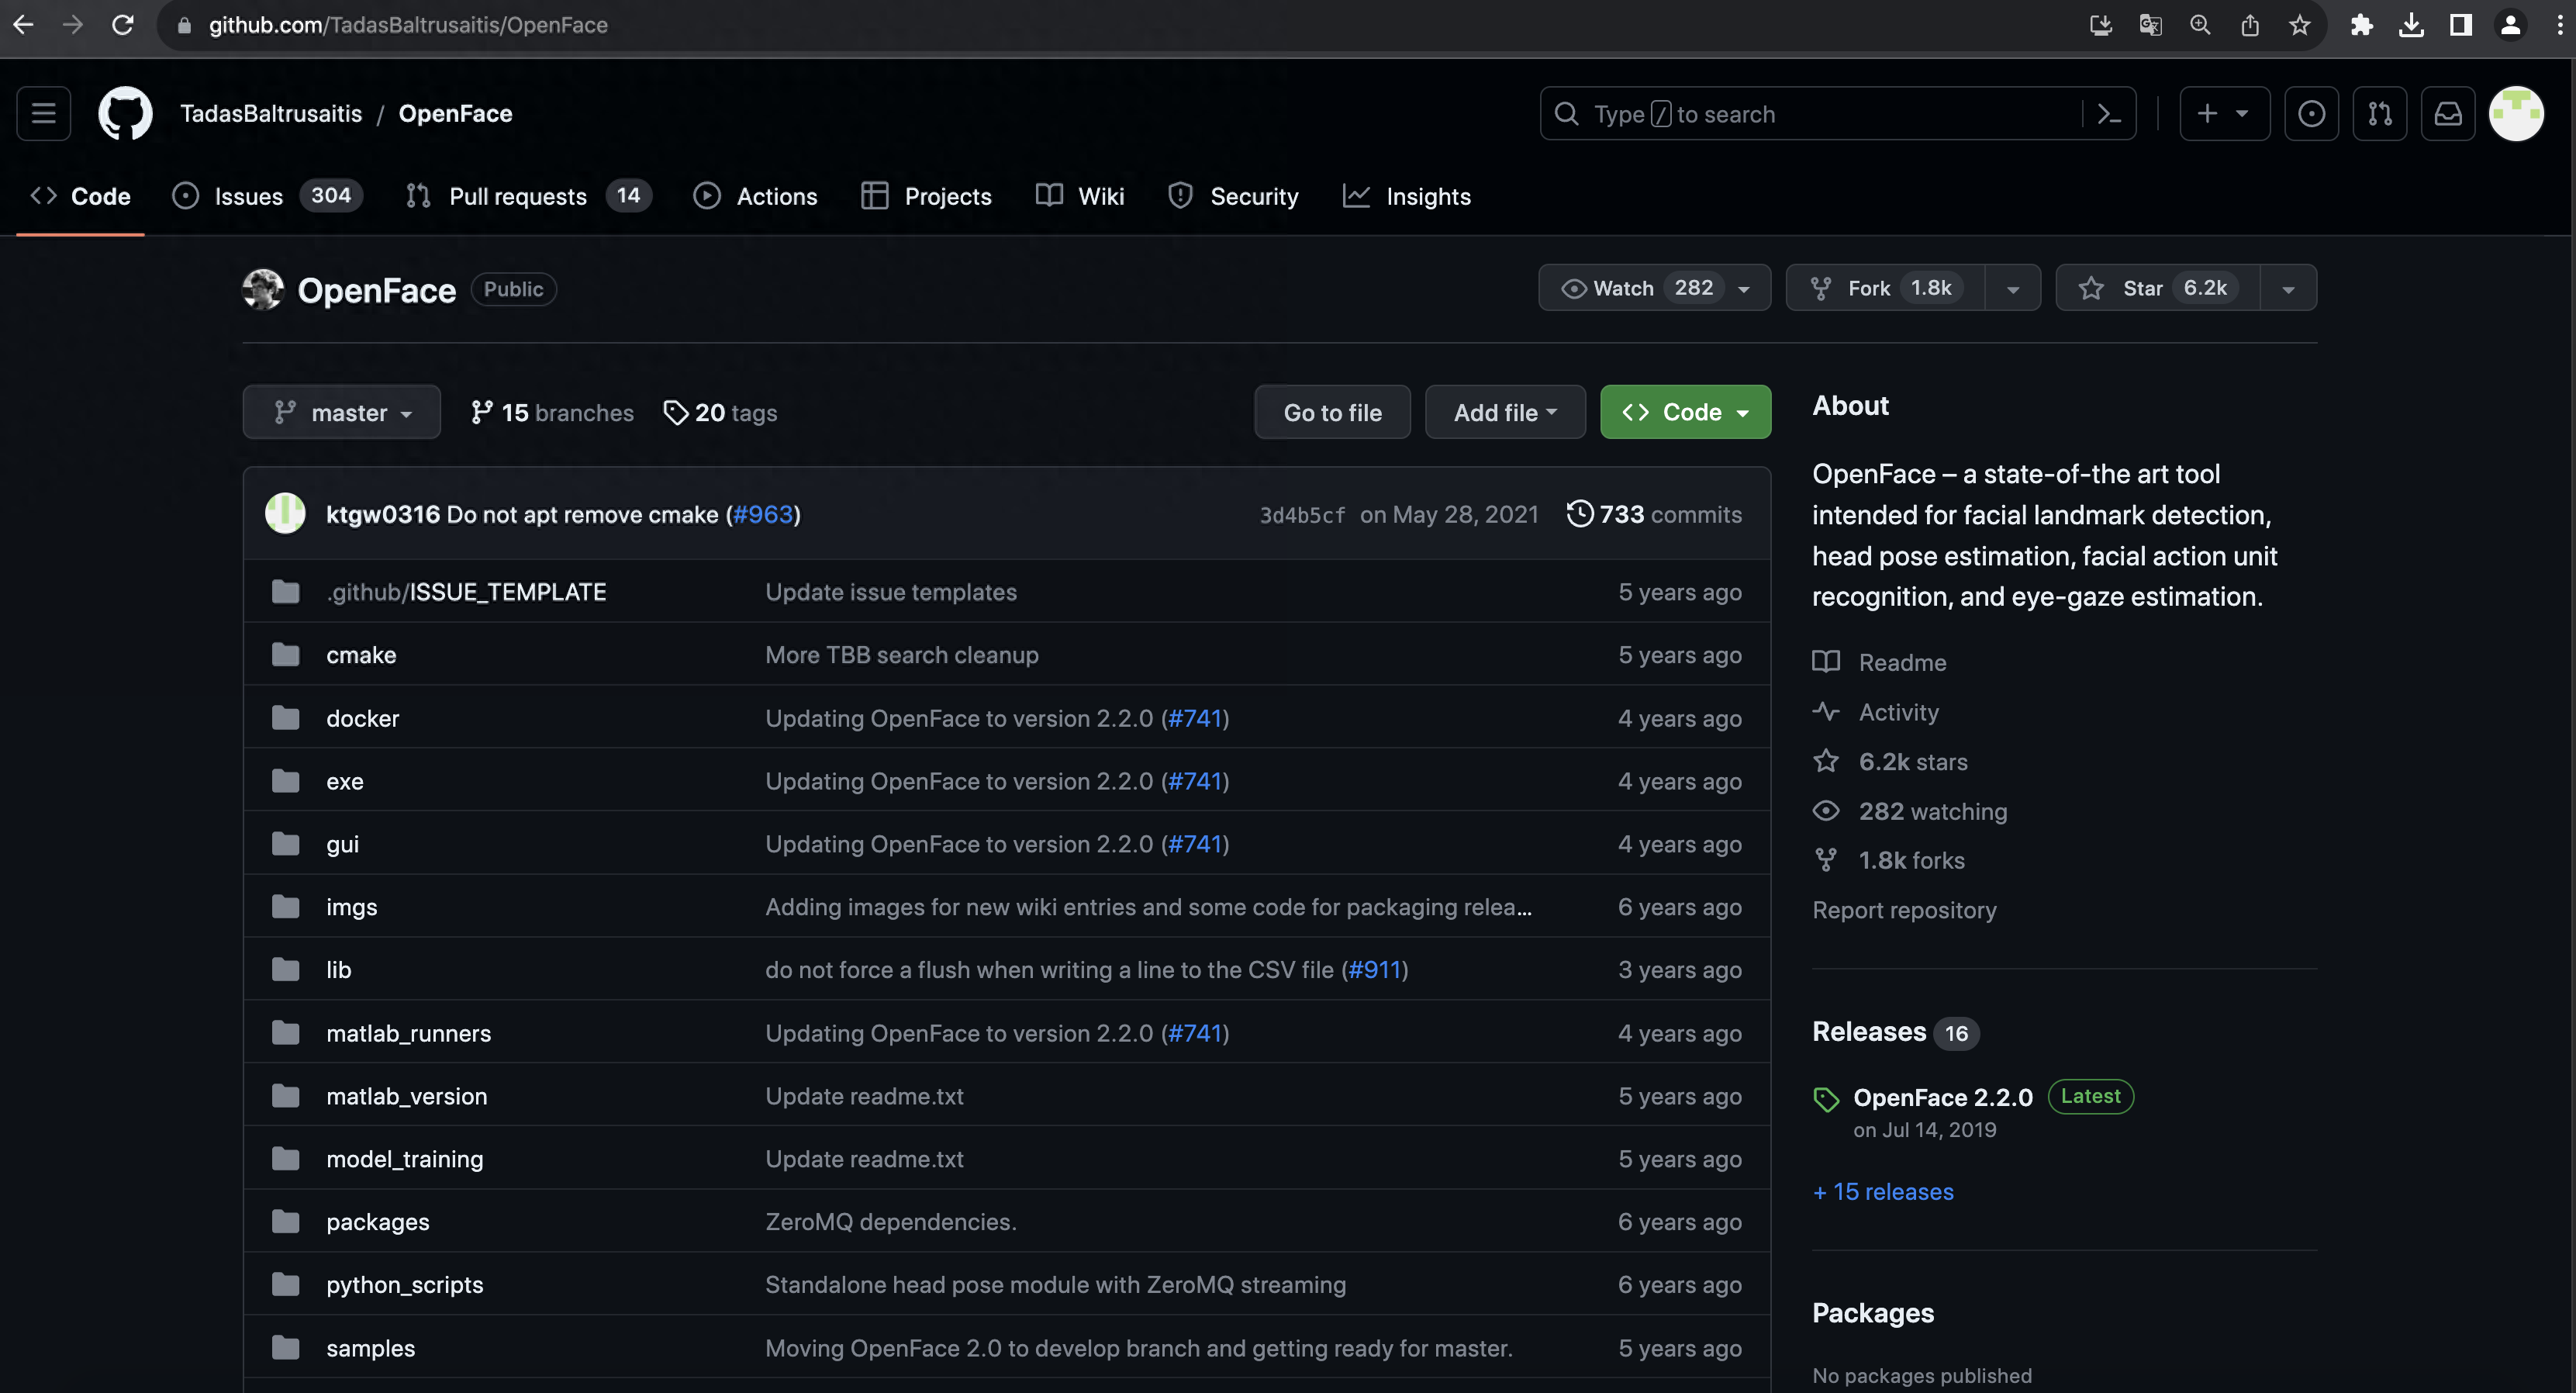Bookmark the page with the star icon
Image resolution: width=2576 pixels, height=1393 pixels.
click(x=2300, y=25)
